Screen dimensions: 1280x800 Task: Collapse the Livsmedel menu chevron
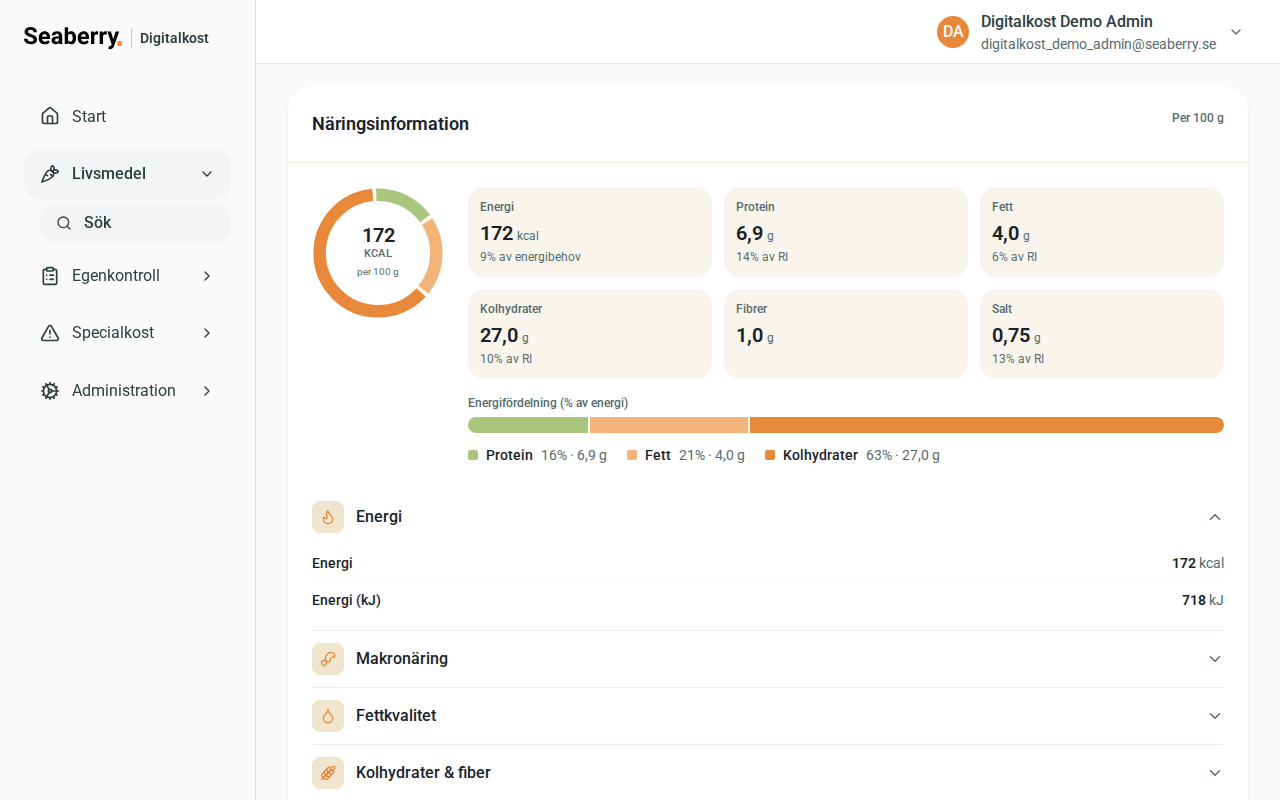click(207, 174)
